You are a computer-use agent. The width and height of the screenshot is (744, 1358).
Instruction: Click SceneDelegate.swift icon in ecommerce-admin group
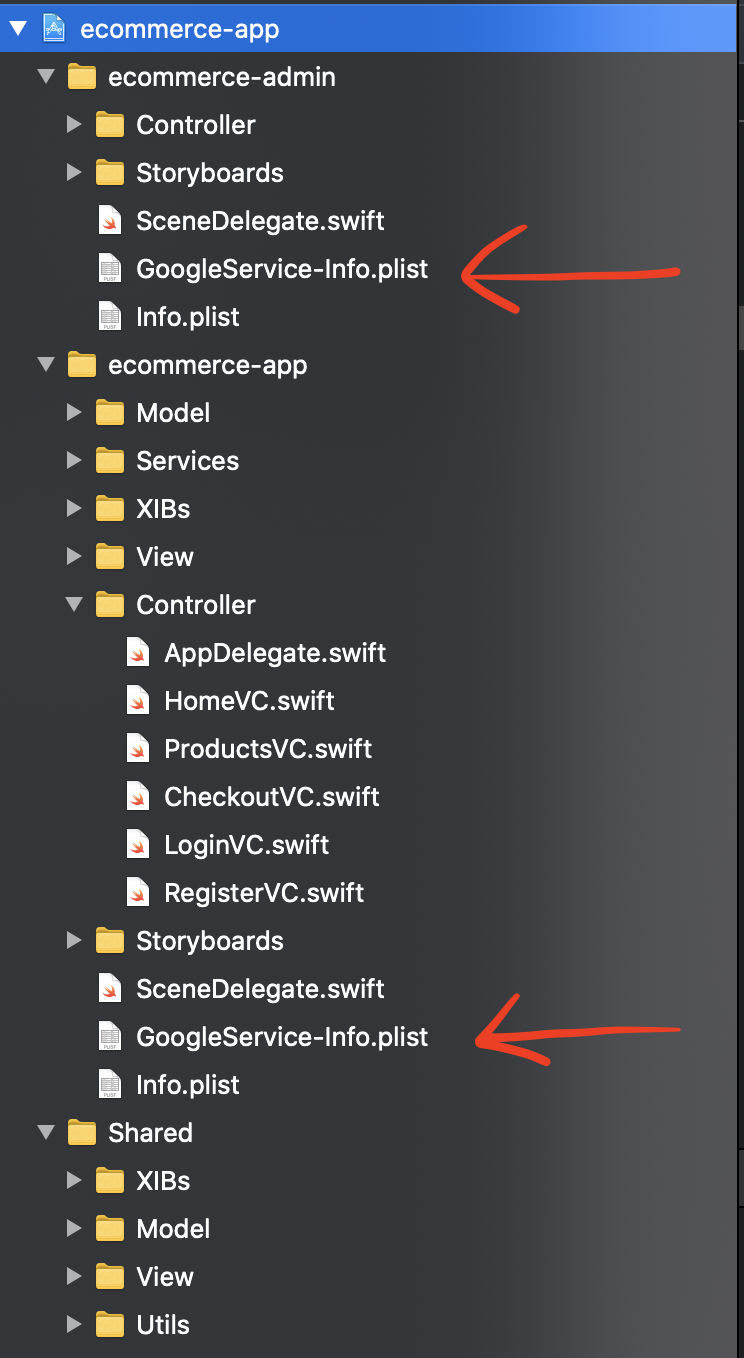point(110,221)
